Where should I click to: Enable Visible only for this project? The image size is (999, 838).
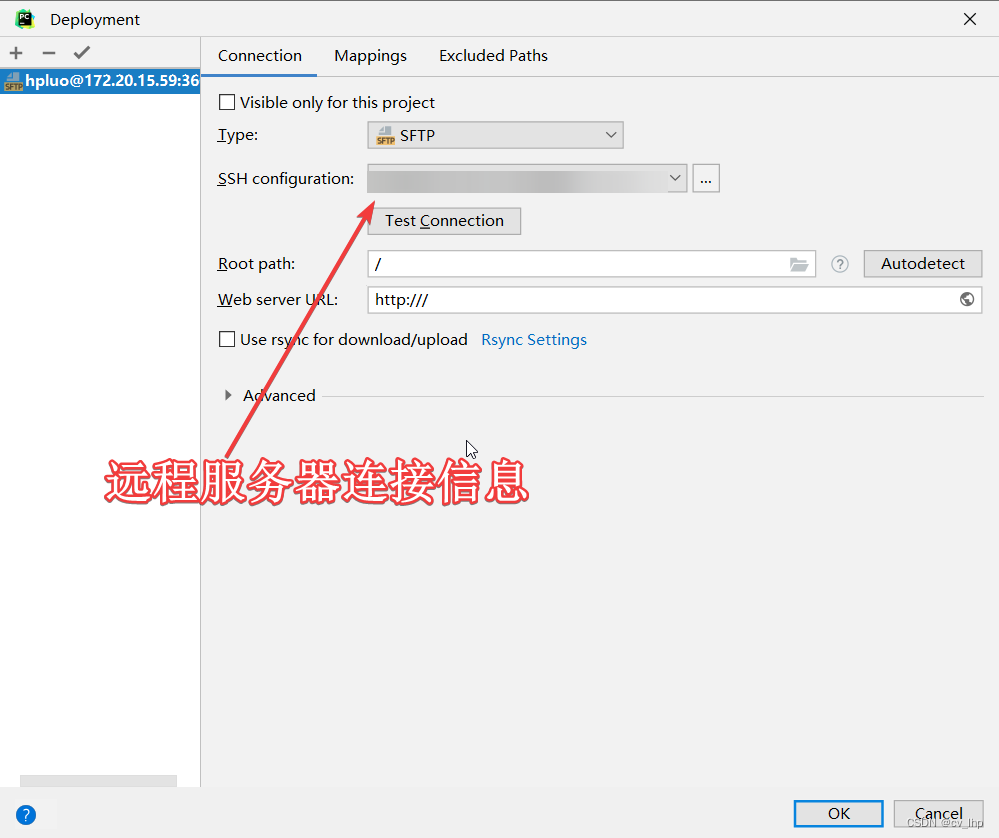click(227, 101)
